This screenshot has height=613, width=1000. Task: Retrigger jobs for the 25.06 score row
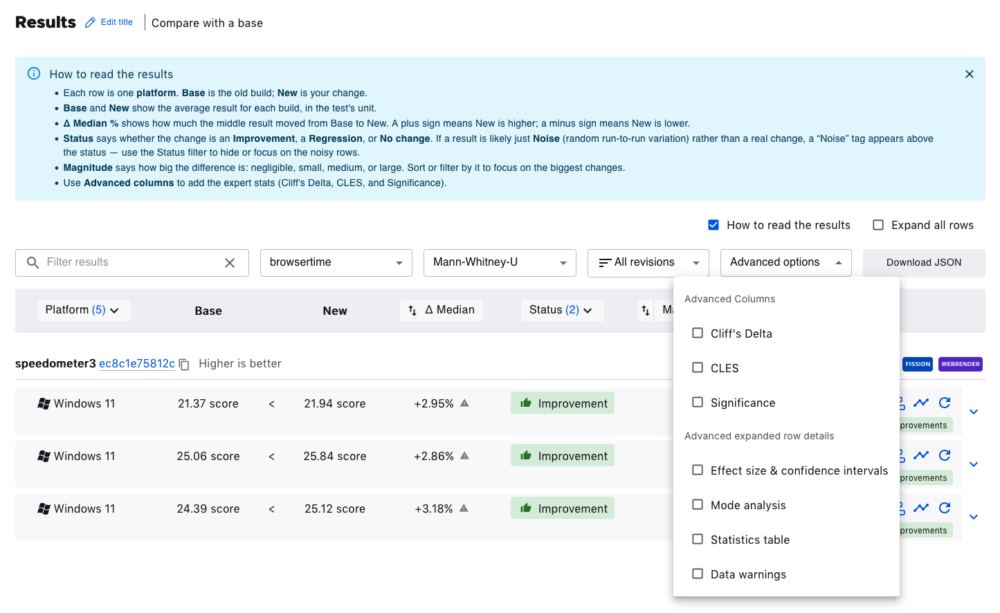(x=945, y=455)
